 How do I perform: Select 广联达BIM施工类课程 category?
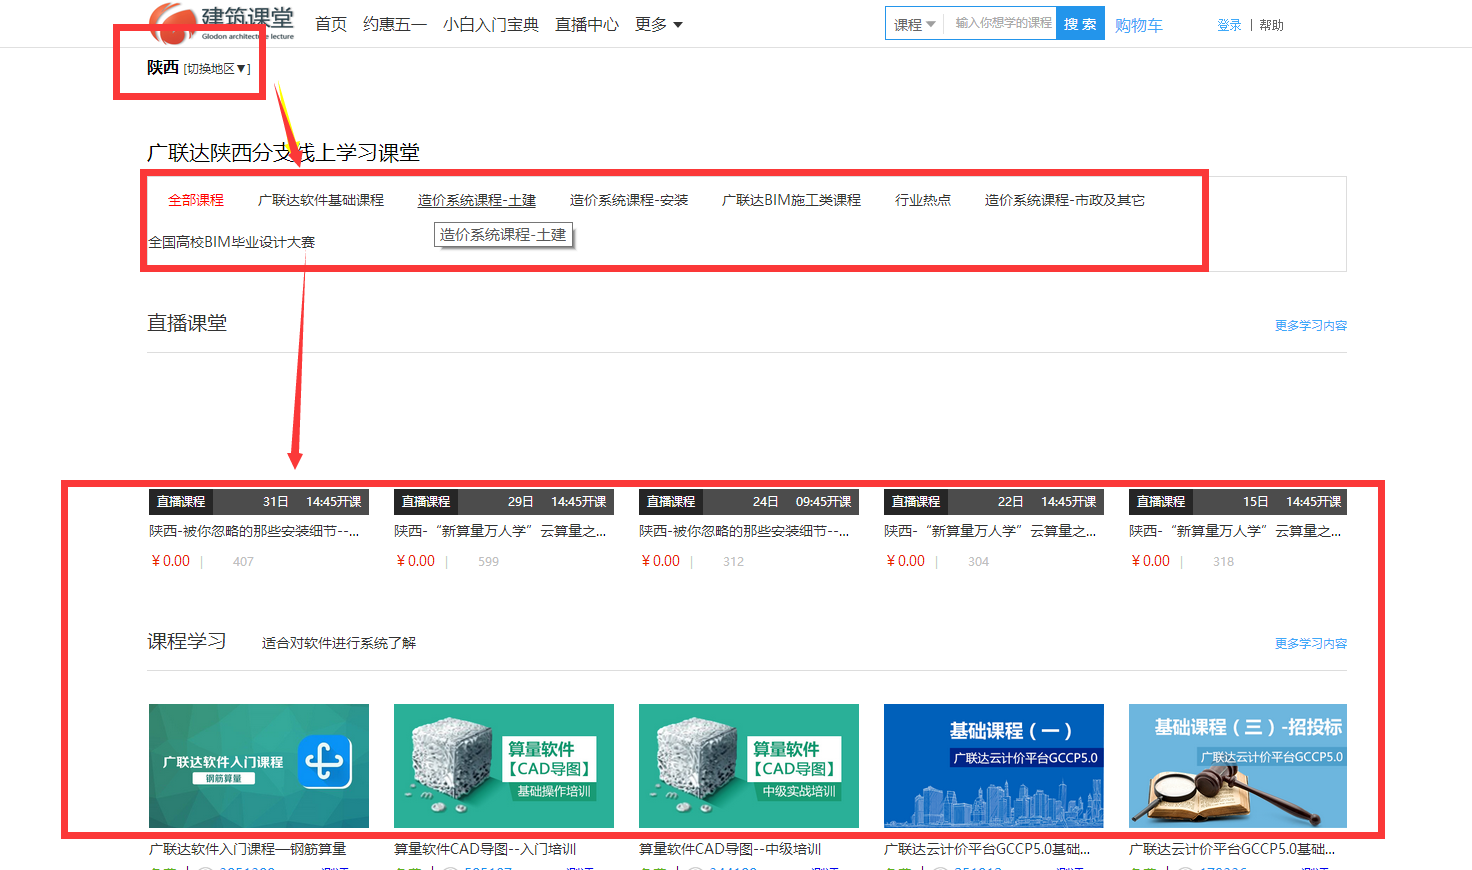(x=791, y=200)
